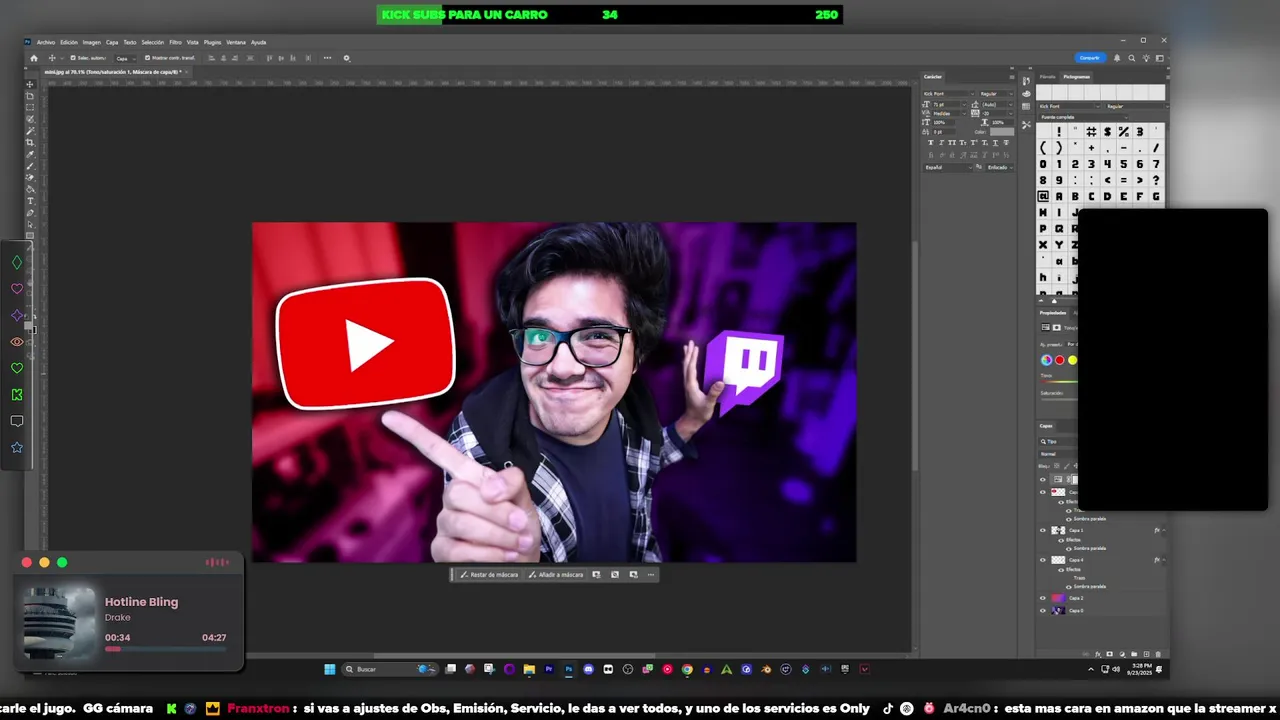This screenshot has height=720, width=1280.
Task: Select the Rectangular Marquee tool
Action: coord(29,107)
